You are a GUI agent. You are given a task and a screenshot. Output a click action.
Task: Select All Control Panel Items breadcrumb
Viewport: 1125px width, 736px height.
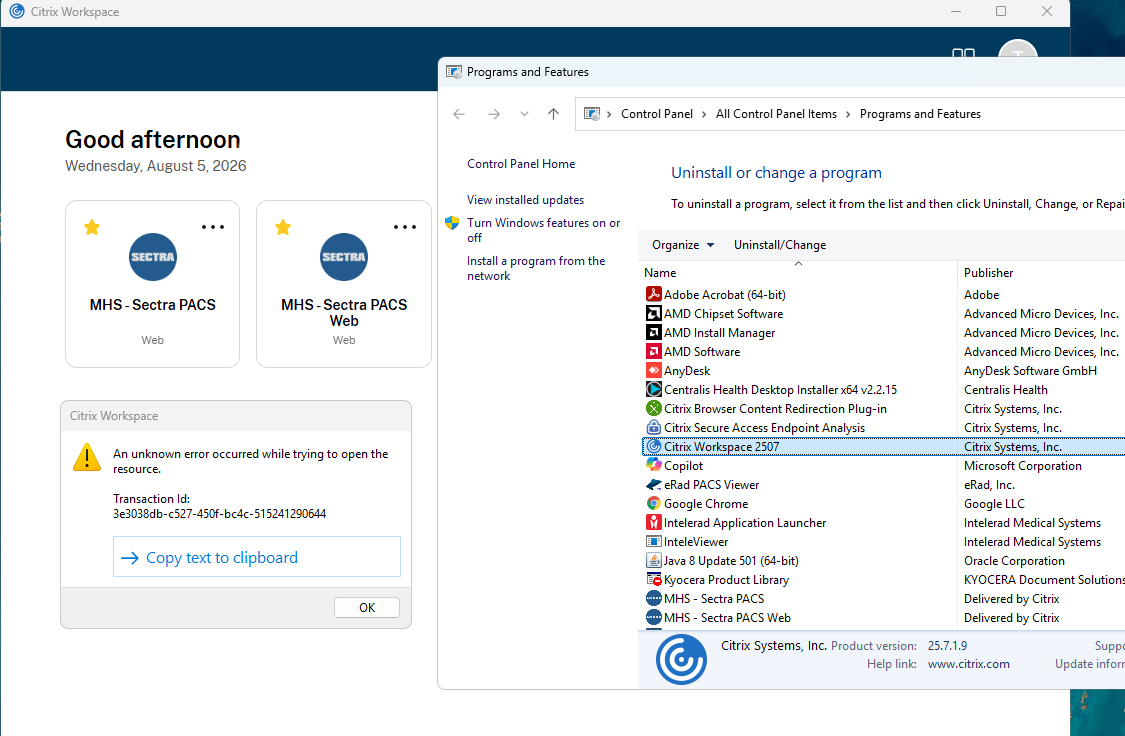pos(776,114)
